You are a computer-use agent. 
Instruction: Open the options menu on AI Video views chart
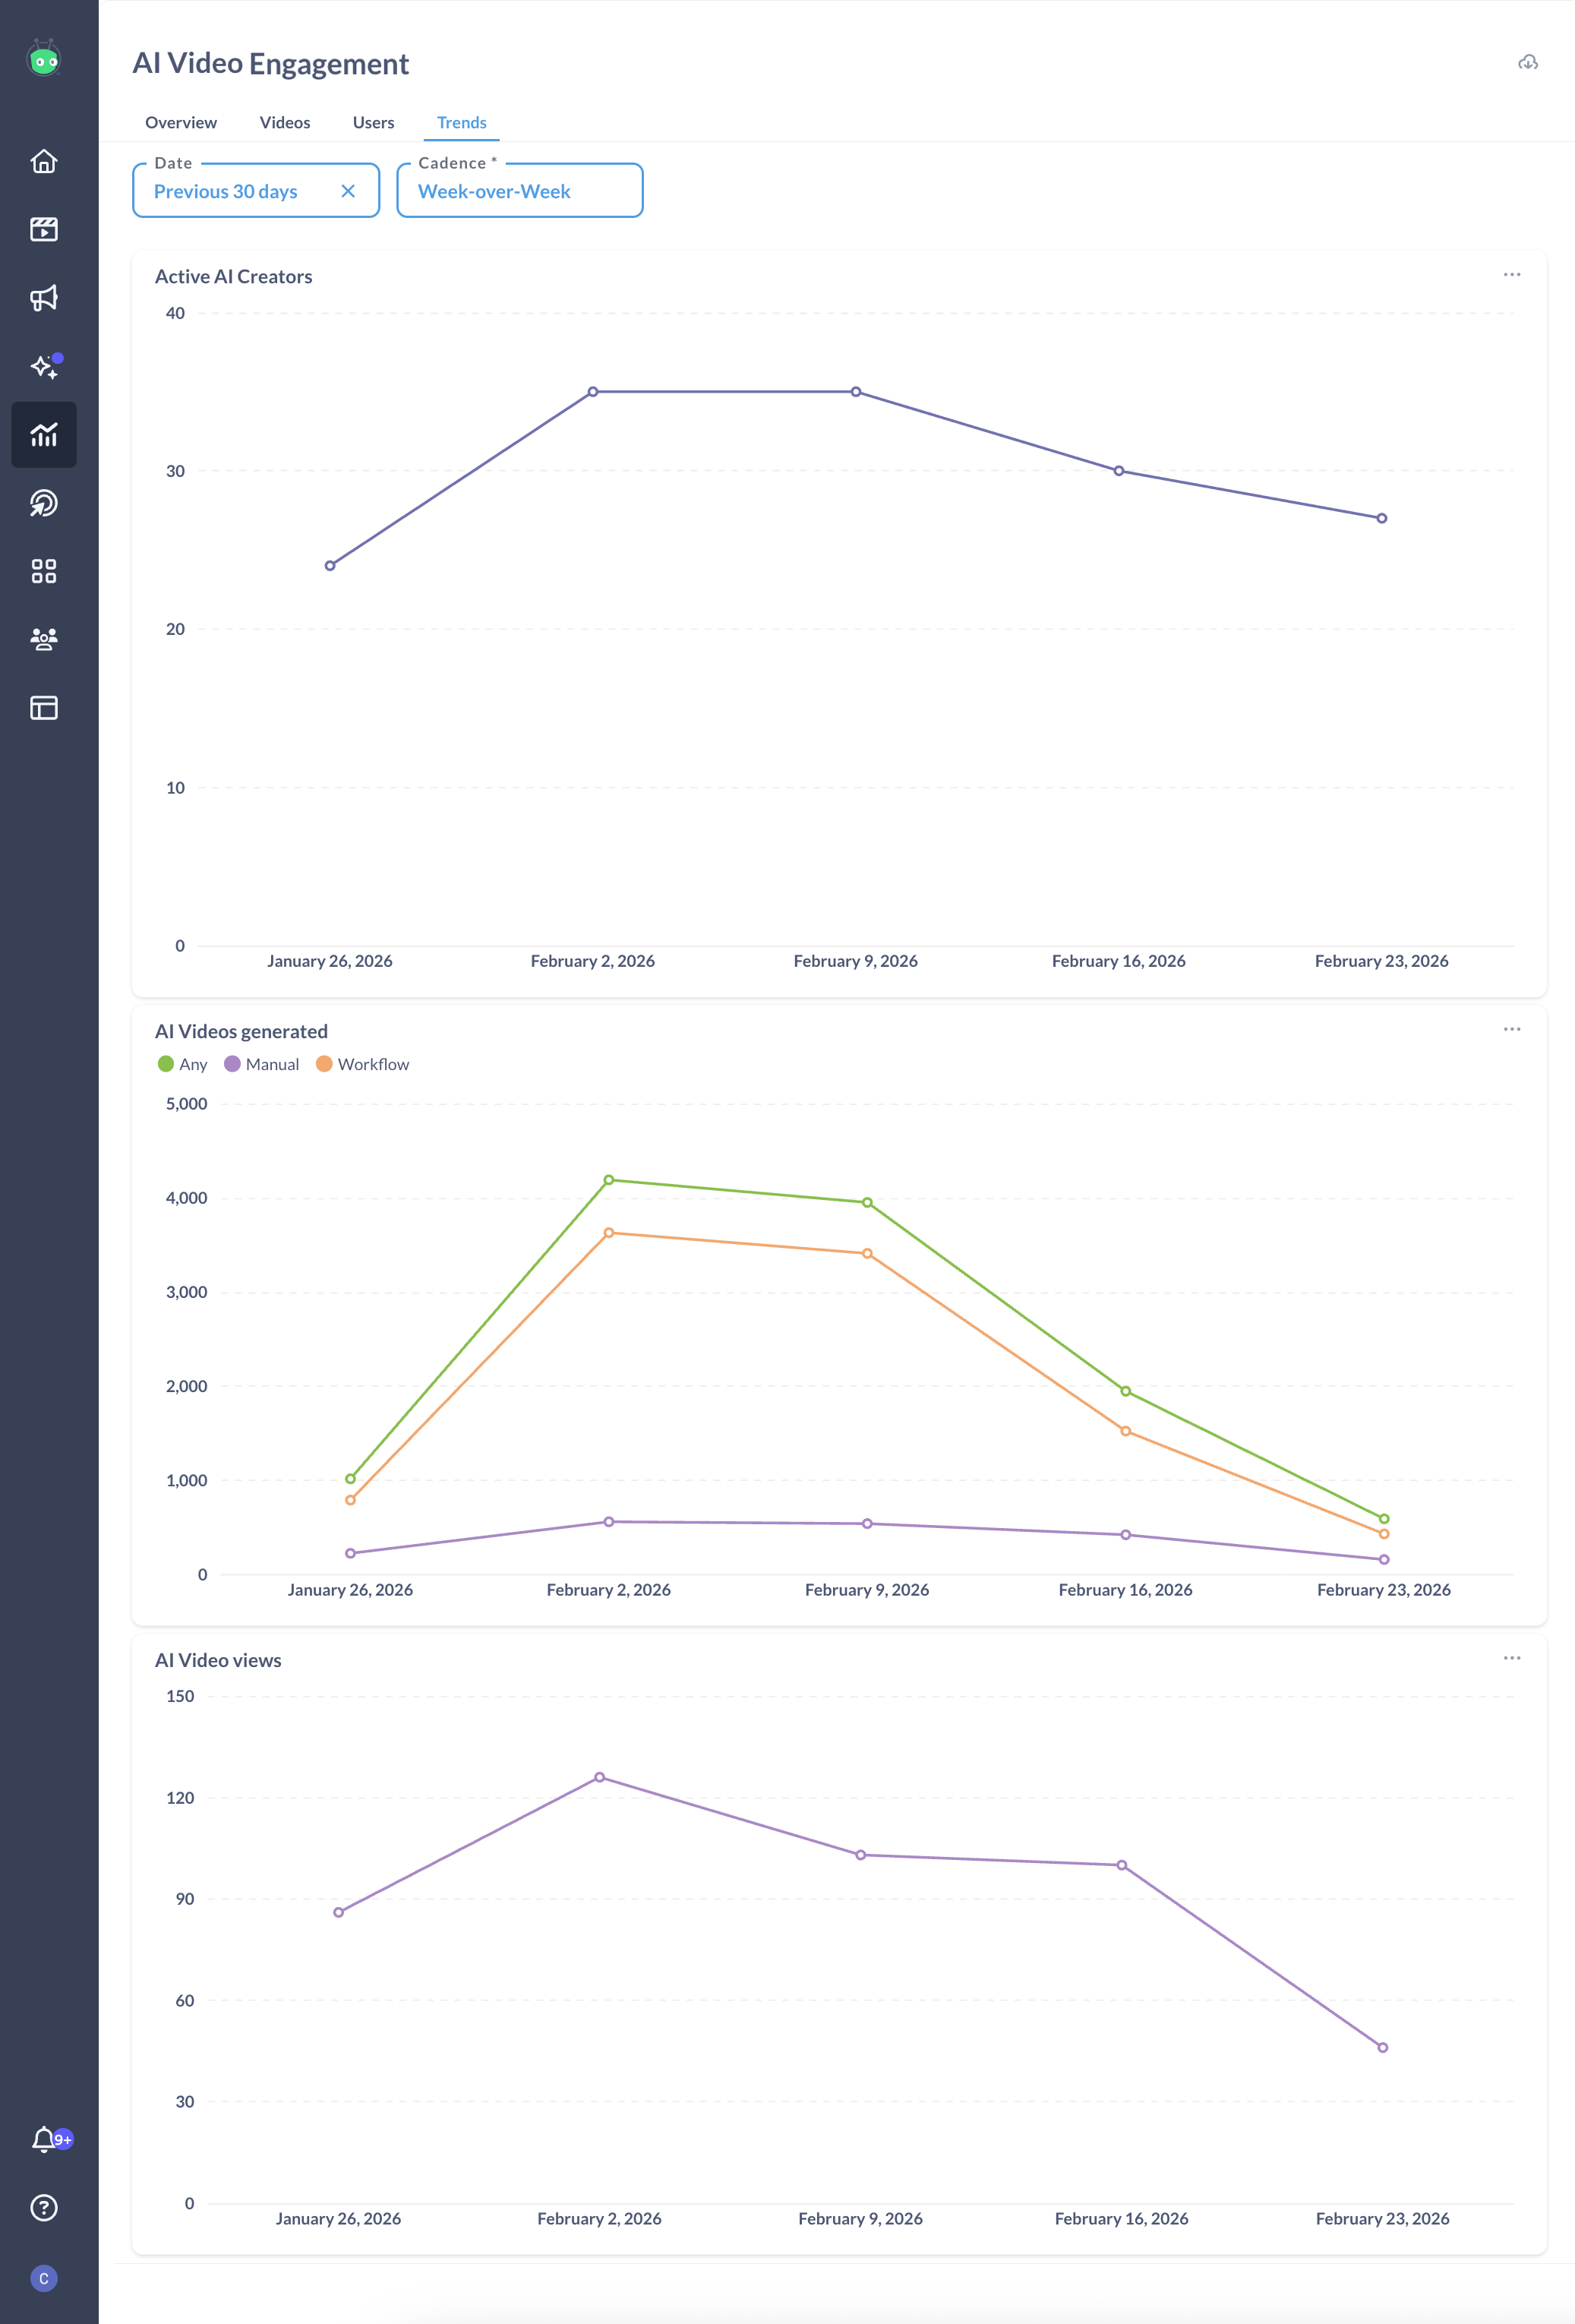click(x=1512, y=1657)
